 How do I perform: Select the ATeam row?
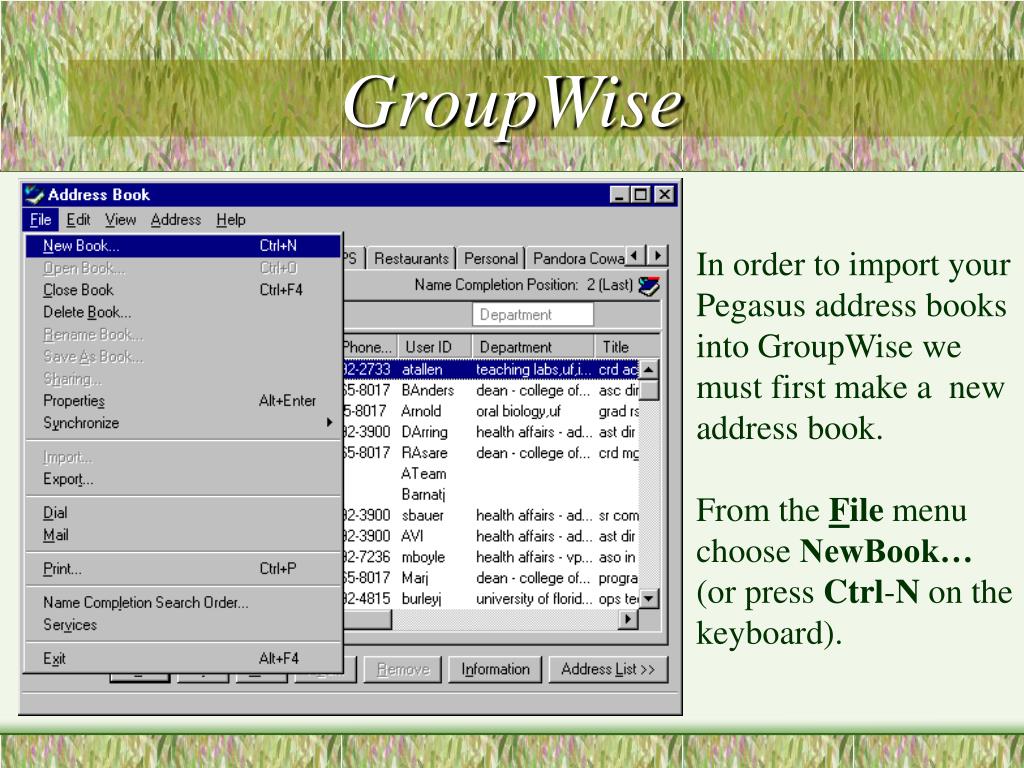490,473
